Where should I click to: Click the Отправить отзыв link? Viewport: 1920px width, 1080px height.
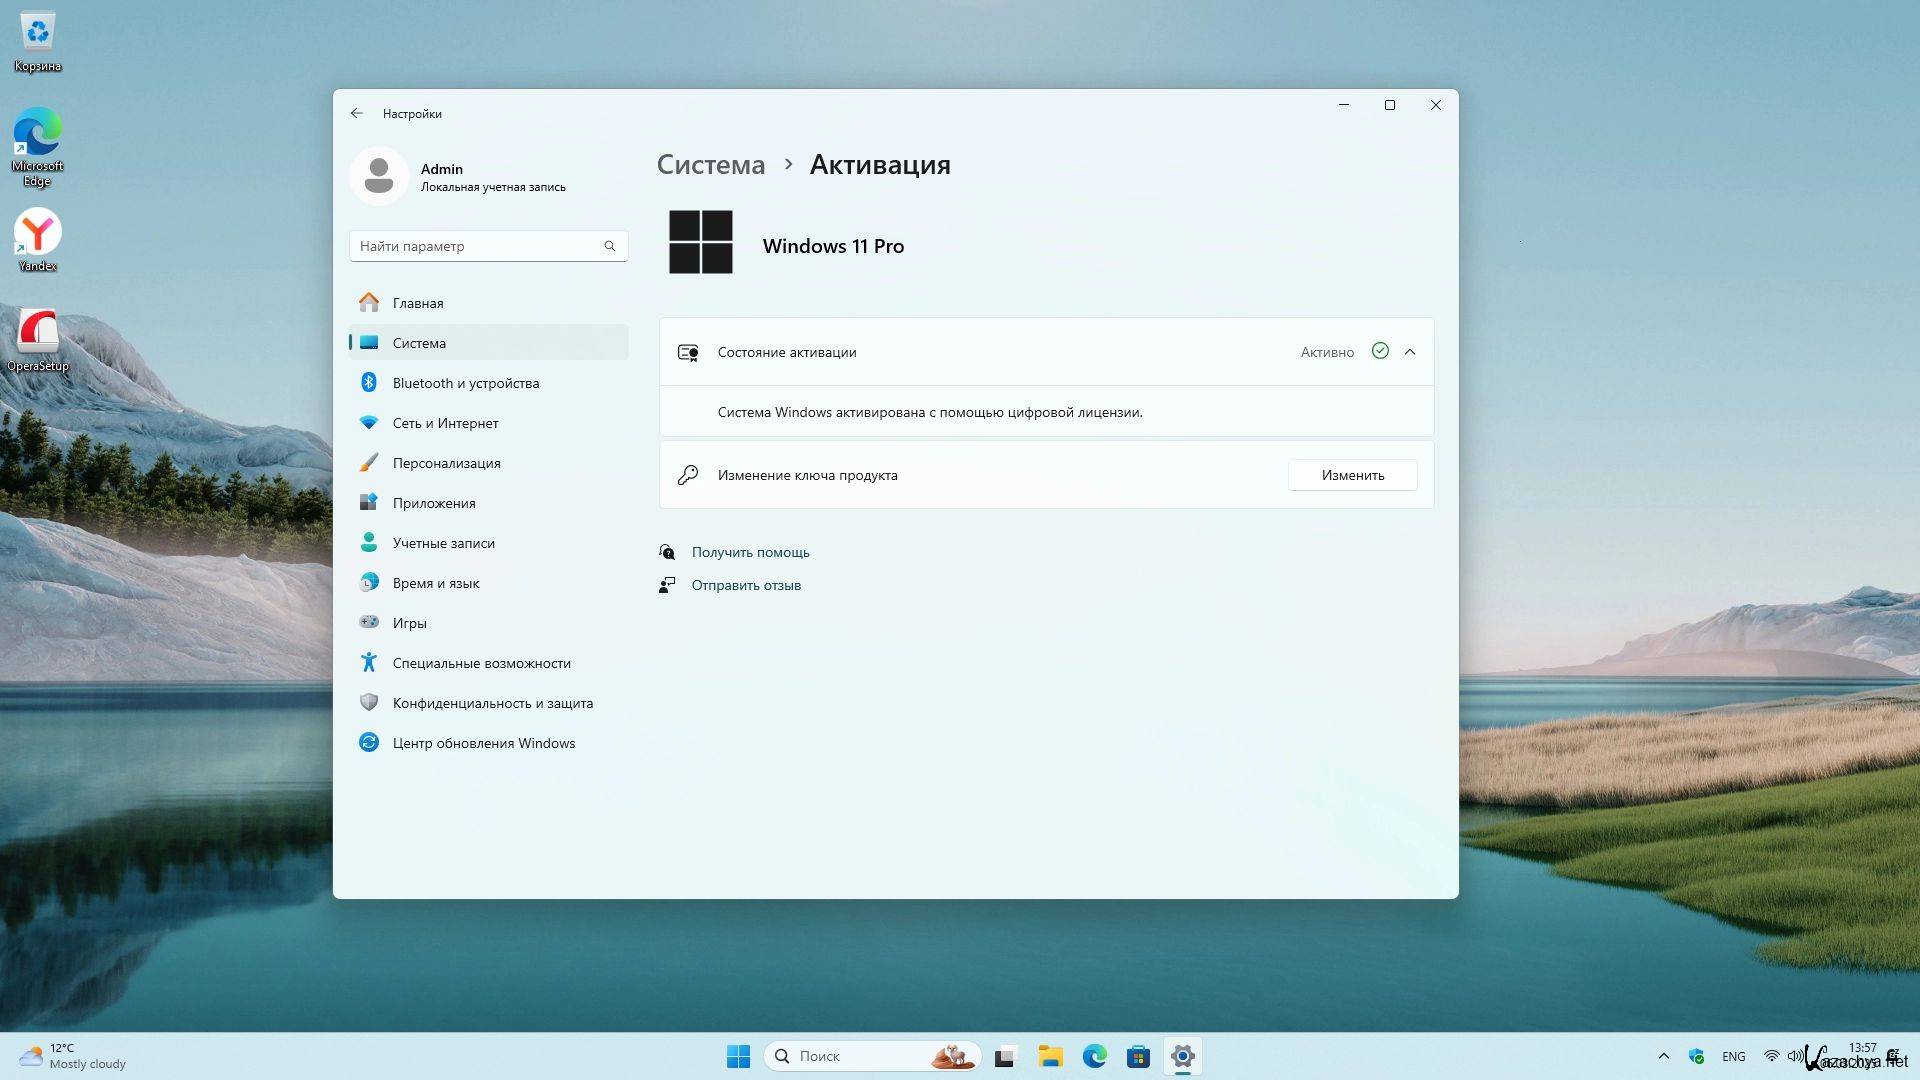click(x=746, y=585)
